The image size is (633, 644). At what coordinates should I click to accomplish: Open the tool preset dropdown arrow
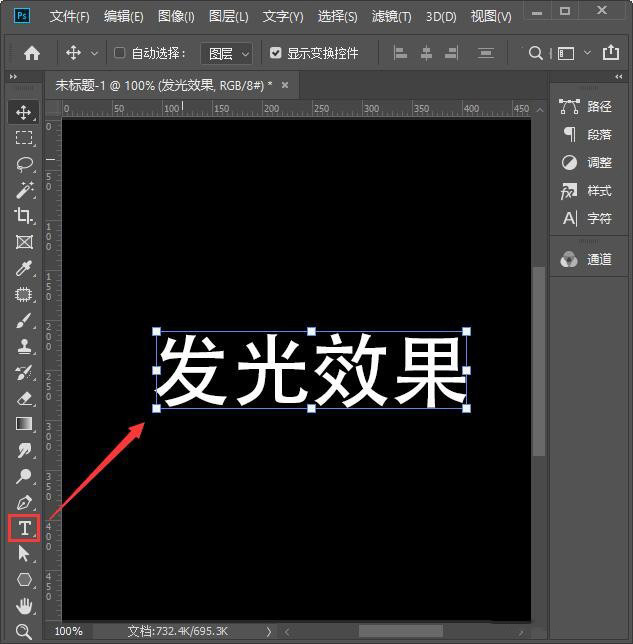94,53
